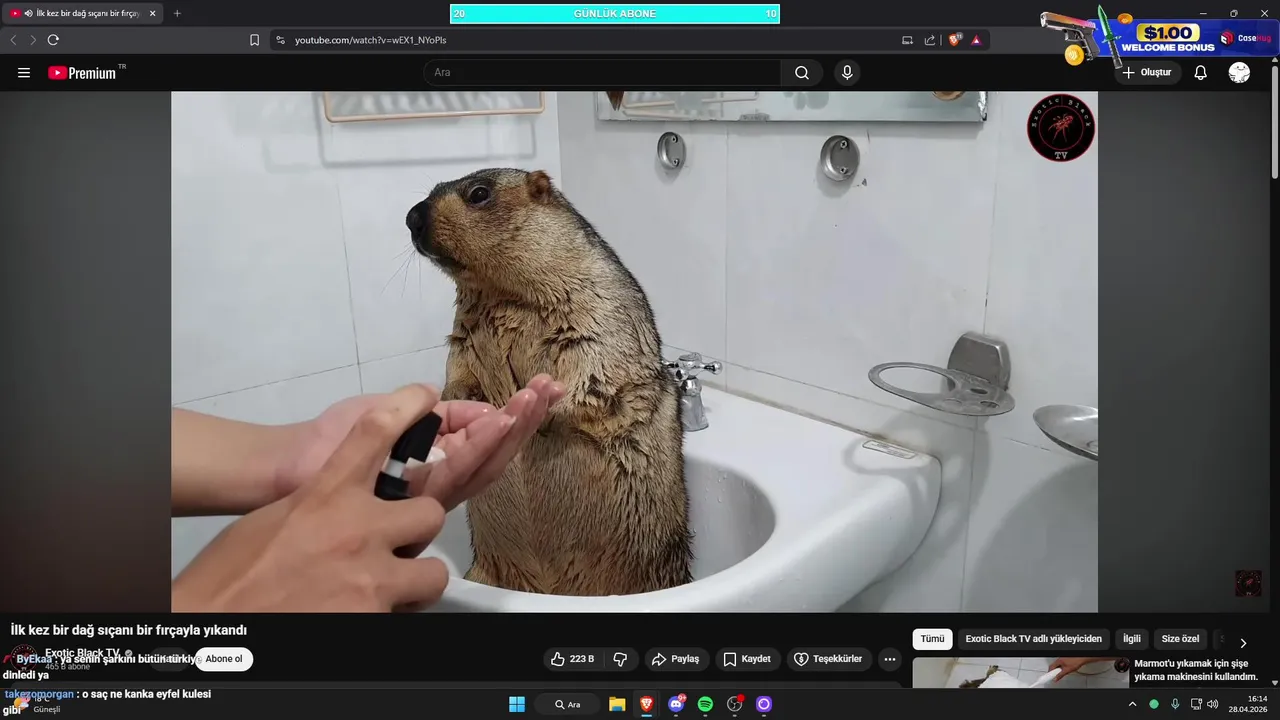
Task: Open the suggested Marmot washing video thumbnail
Action: click(1020, 673)
